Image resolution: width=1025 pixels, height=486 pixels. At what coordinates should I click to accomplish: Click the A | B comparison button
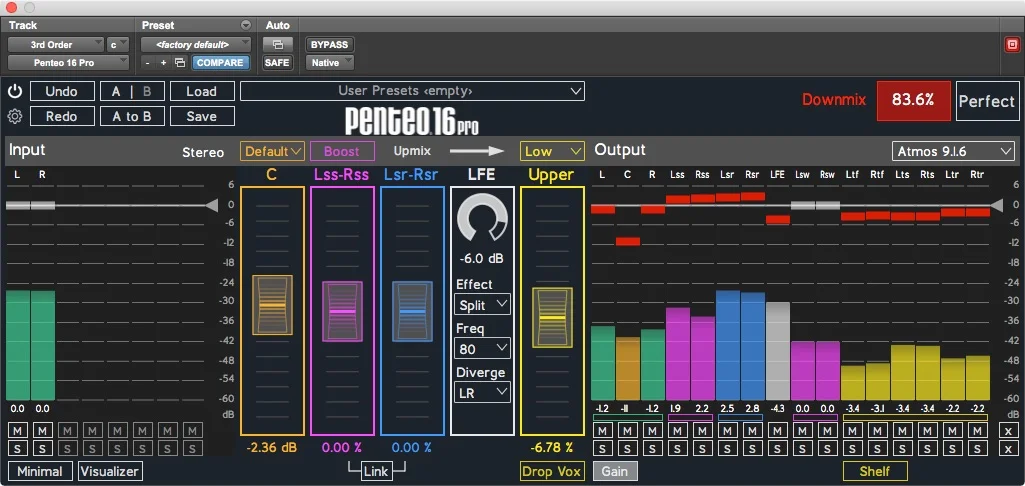coord(132,91)
